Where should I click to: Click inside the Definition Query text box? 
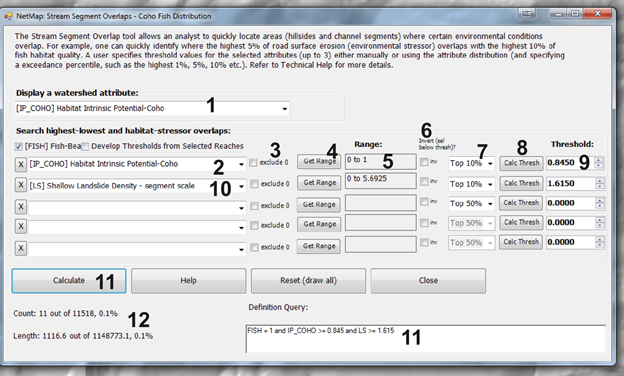[426, 339]
